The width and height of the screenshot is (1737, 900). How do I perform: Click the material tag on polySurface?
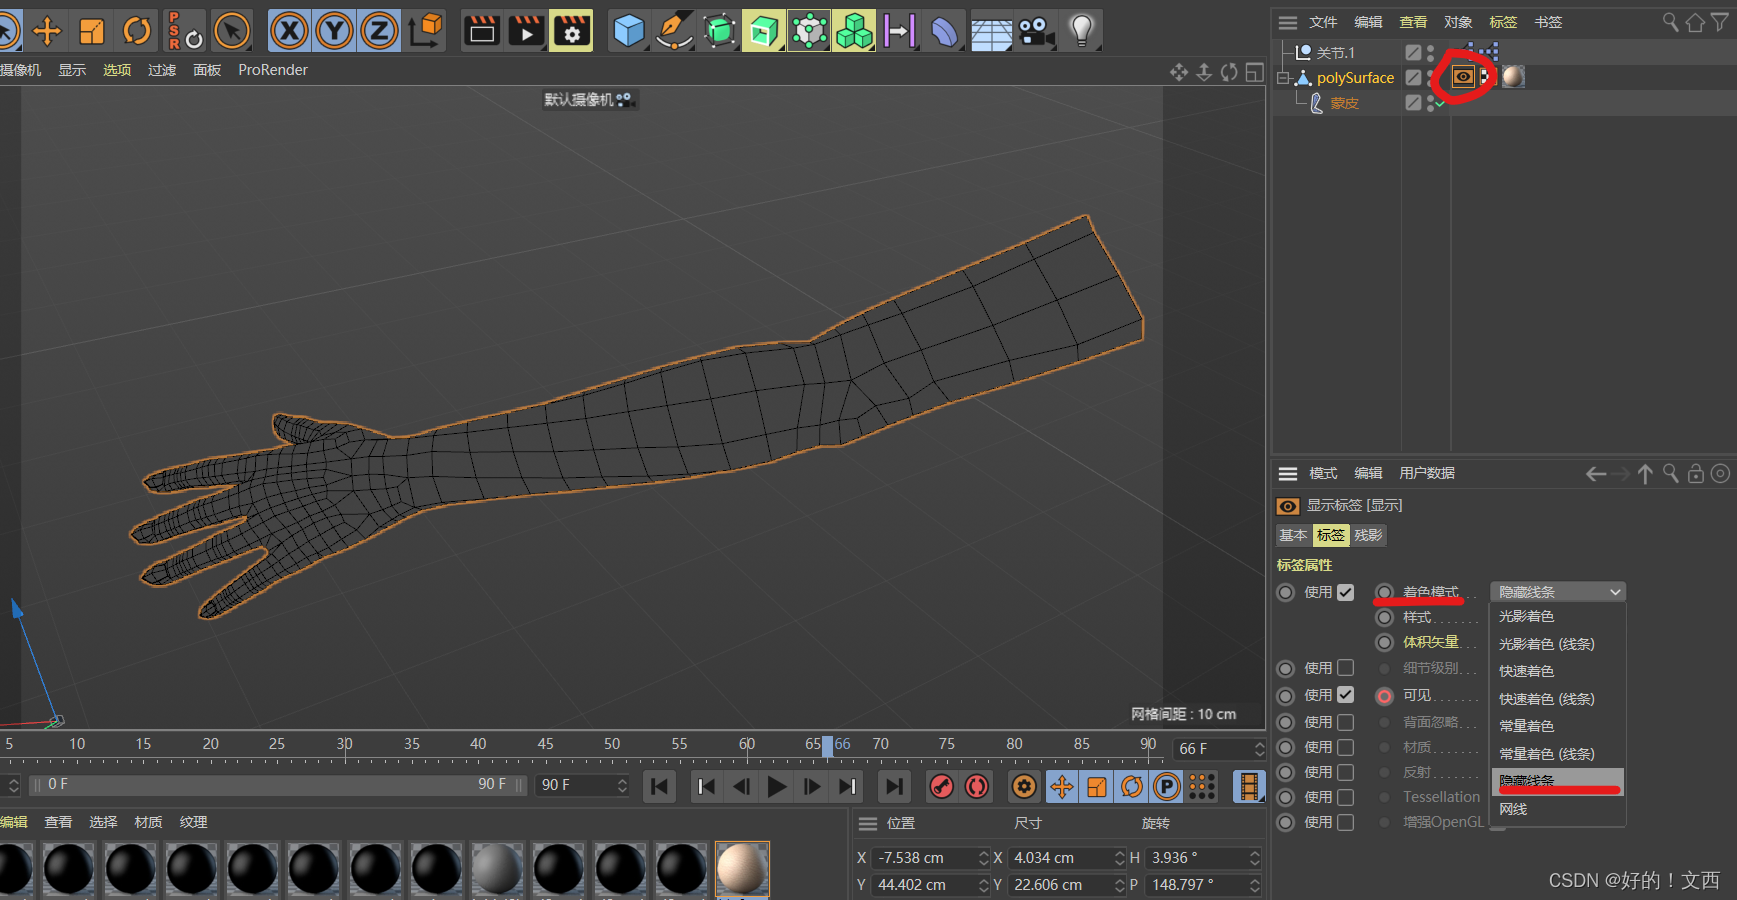(1513, 77)
